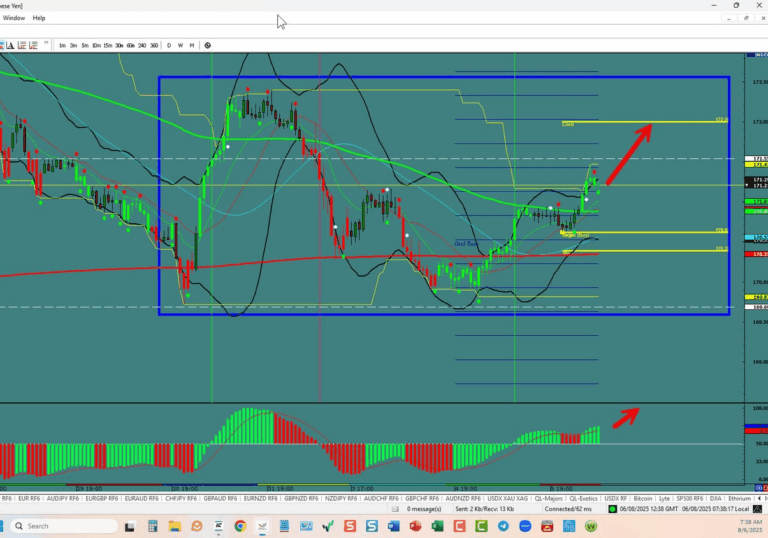Open Calculator from the taskbar
768x538 pixels.
[x=153, y=526]
